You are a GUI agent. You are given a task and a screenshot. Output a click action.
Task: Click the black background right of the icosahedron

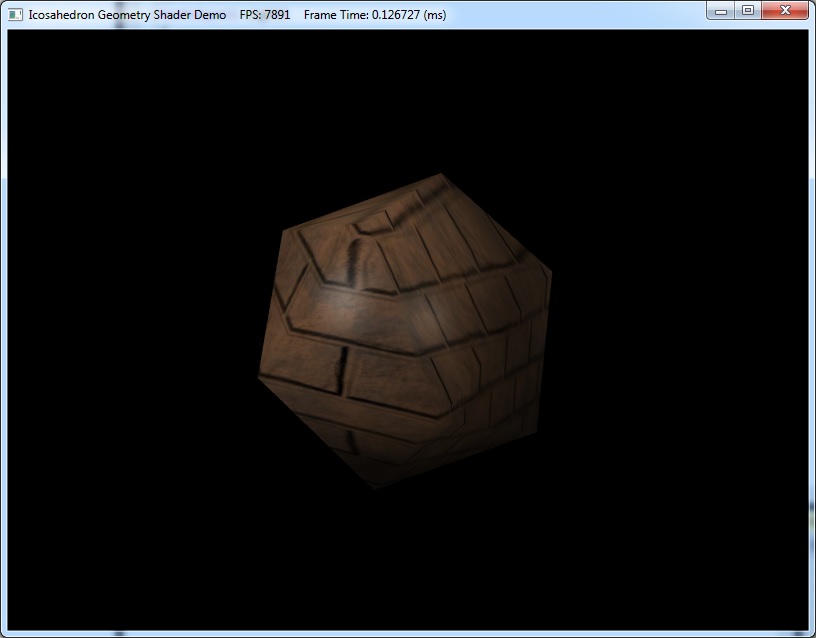(x=680, y=330)
